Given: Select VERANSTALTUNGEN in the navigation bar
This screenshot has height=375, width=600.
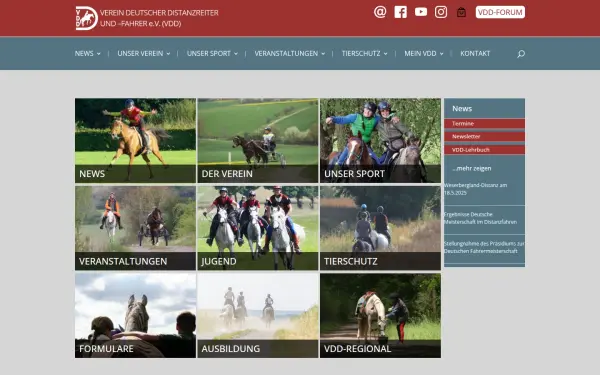Looking at the screenshot, I should point(286,54).
